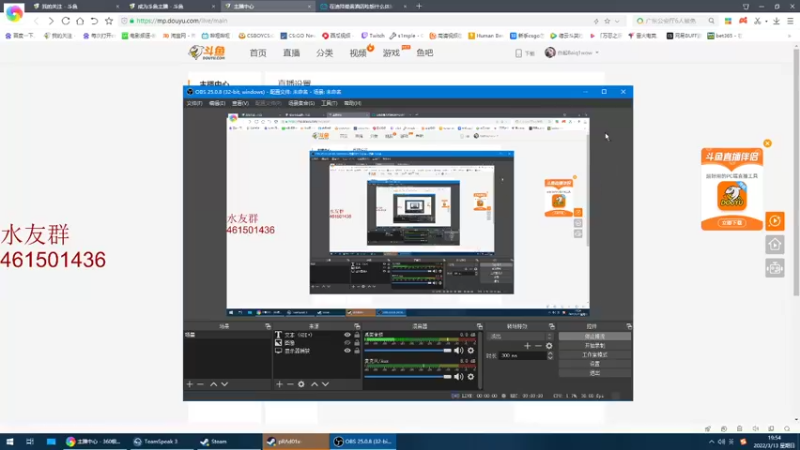The image size is (800, 450).
Task: Open Douyu 直播 navigation link
Action: [x=291, y=53]
